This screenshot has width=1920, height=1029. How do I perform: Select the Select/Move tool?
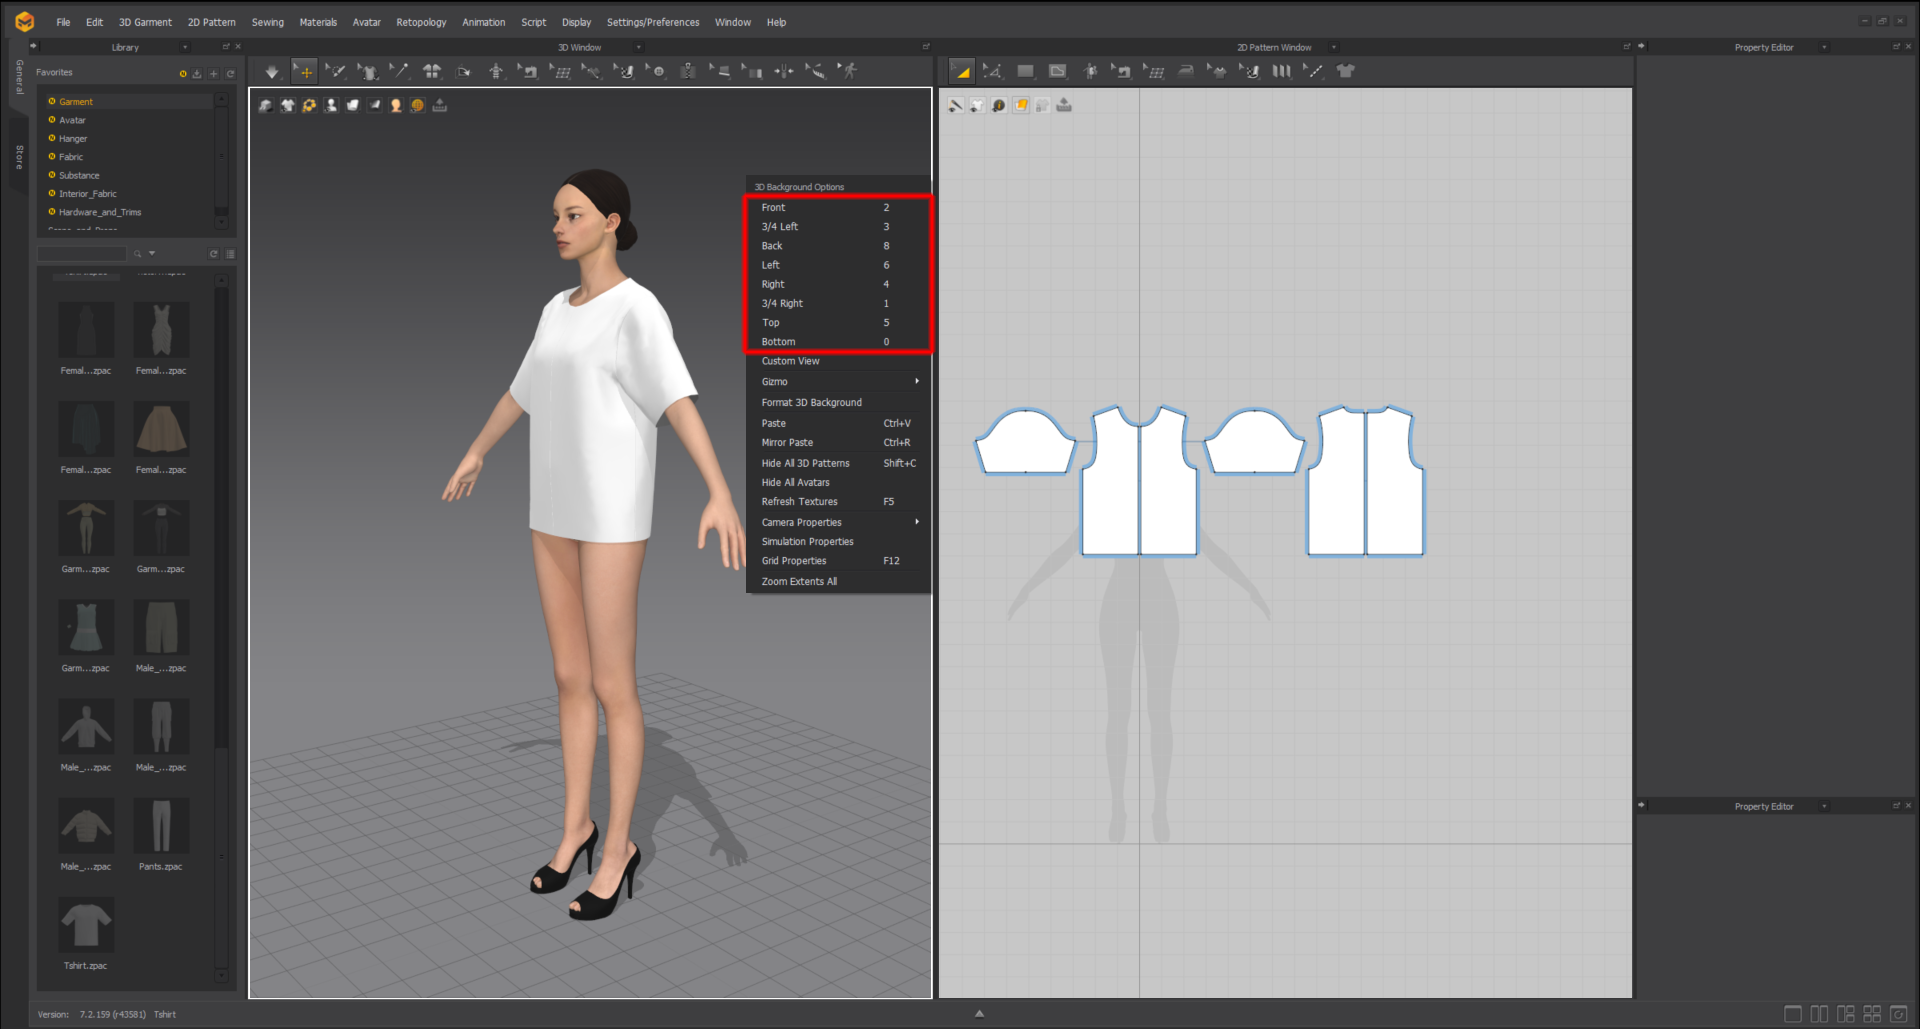pos(304,71)
